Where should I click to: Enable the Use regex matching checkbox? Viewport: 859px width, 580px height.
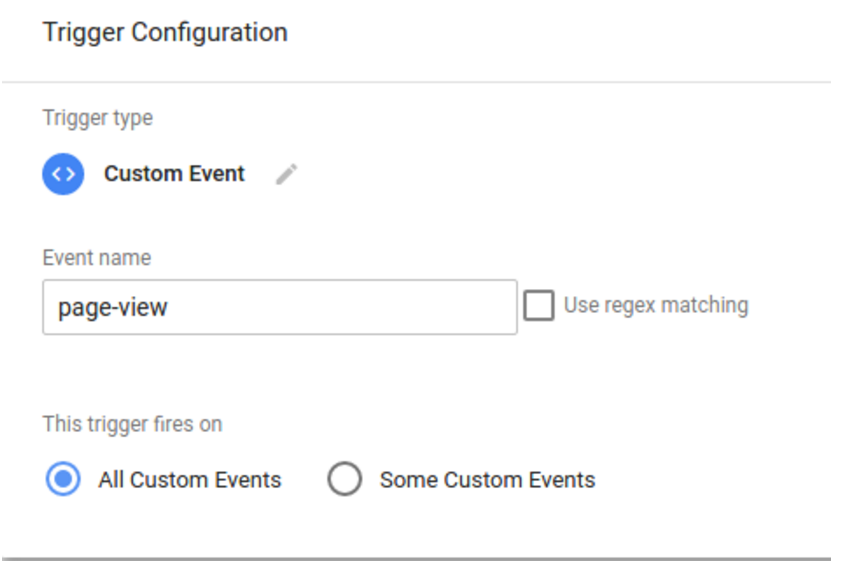pos(538,306)
